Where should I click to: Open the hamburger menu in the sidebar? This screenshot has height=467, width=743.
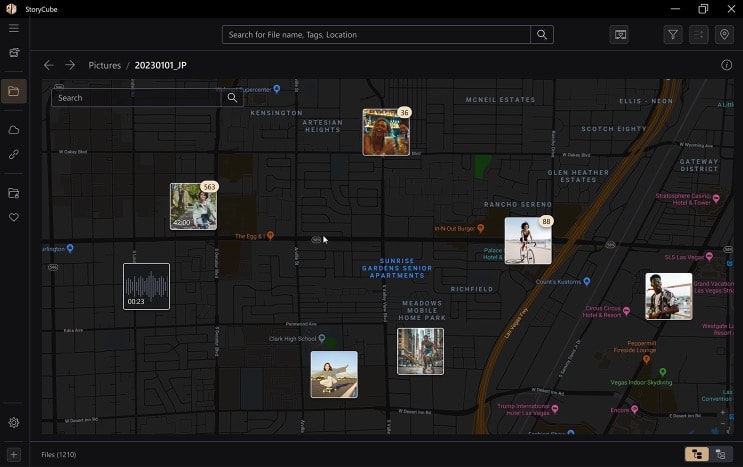coord(14,28)
